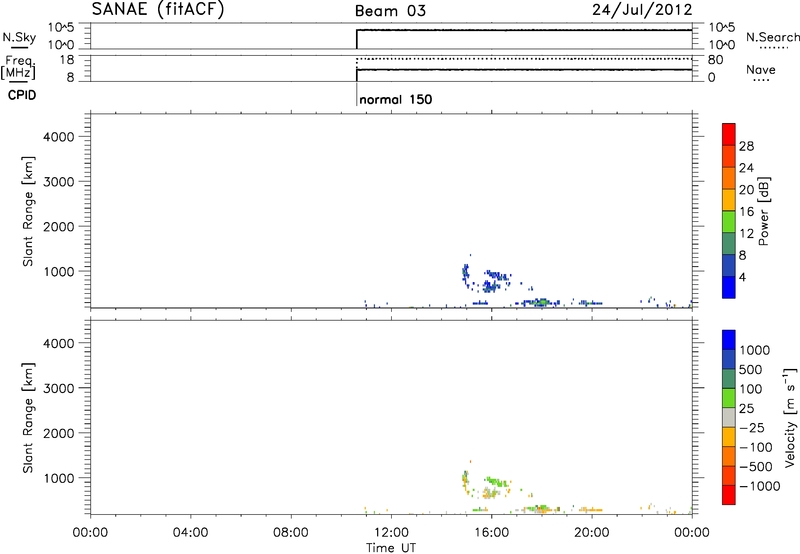Click the 24/Jul/2012 date label

[x=642, y=10]
